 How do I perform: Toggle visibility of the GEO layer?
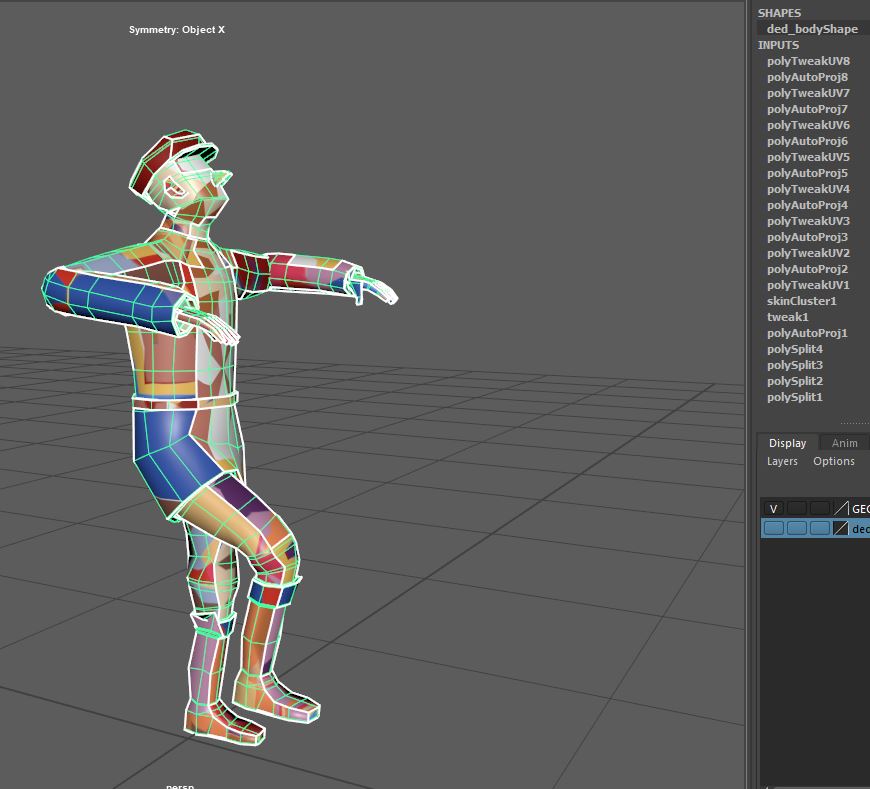click(x=773, y=509)
